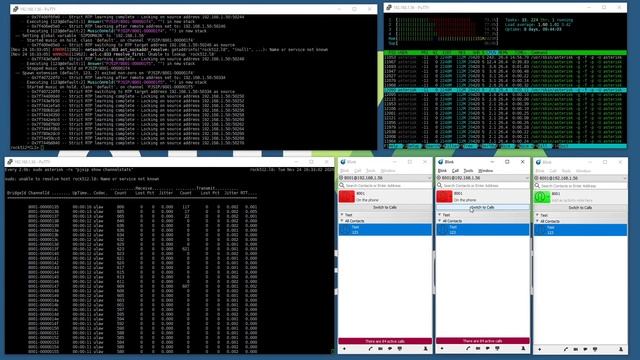Start screen sharing in right Blink window
The width and height of the screenshot is (640, 360).
(x=595, y=349)
